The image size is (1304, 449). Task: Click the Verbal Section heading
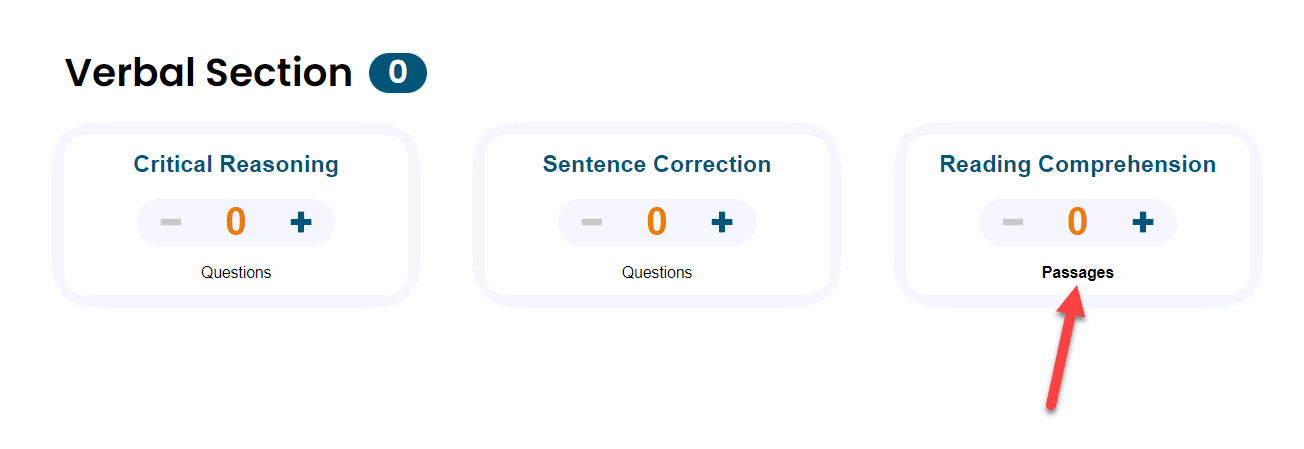tap(208, 73)
